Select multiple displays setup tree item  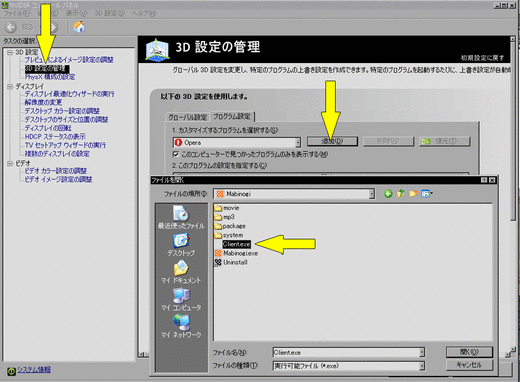[57, 154]
